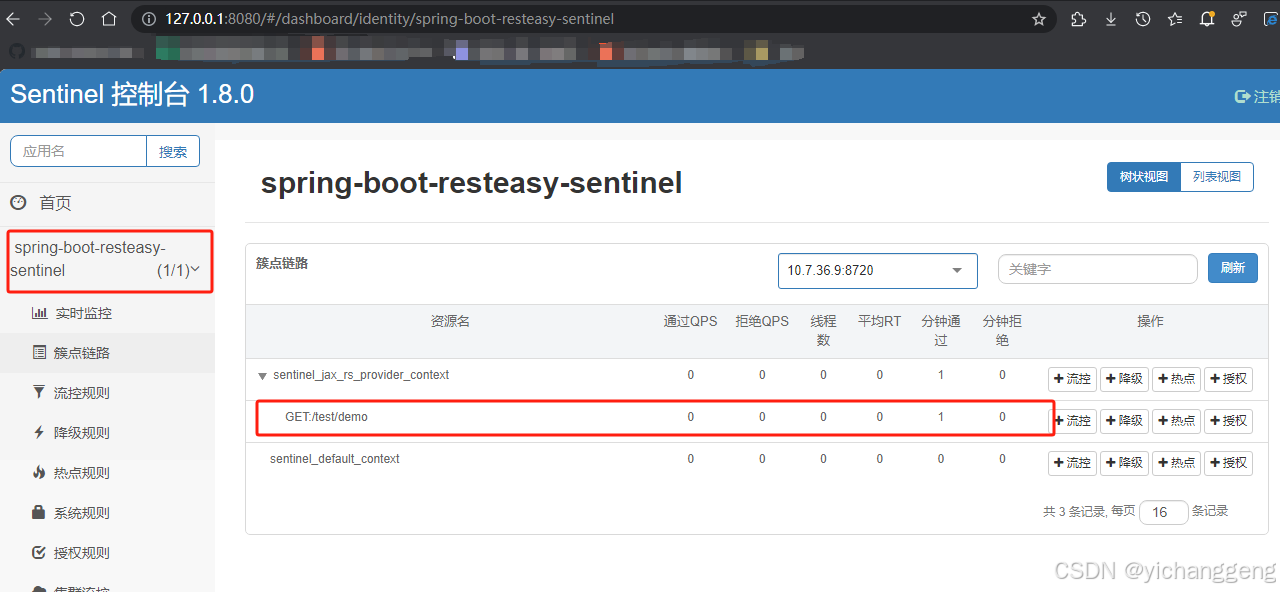1280x592 pixels.
Task: Click the logout icon next to 注销
Action: click(1243, 97)
